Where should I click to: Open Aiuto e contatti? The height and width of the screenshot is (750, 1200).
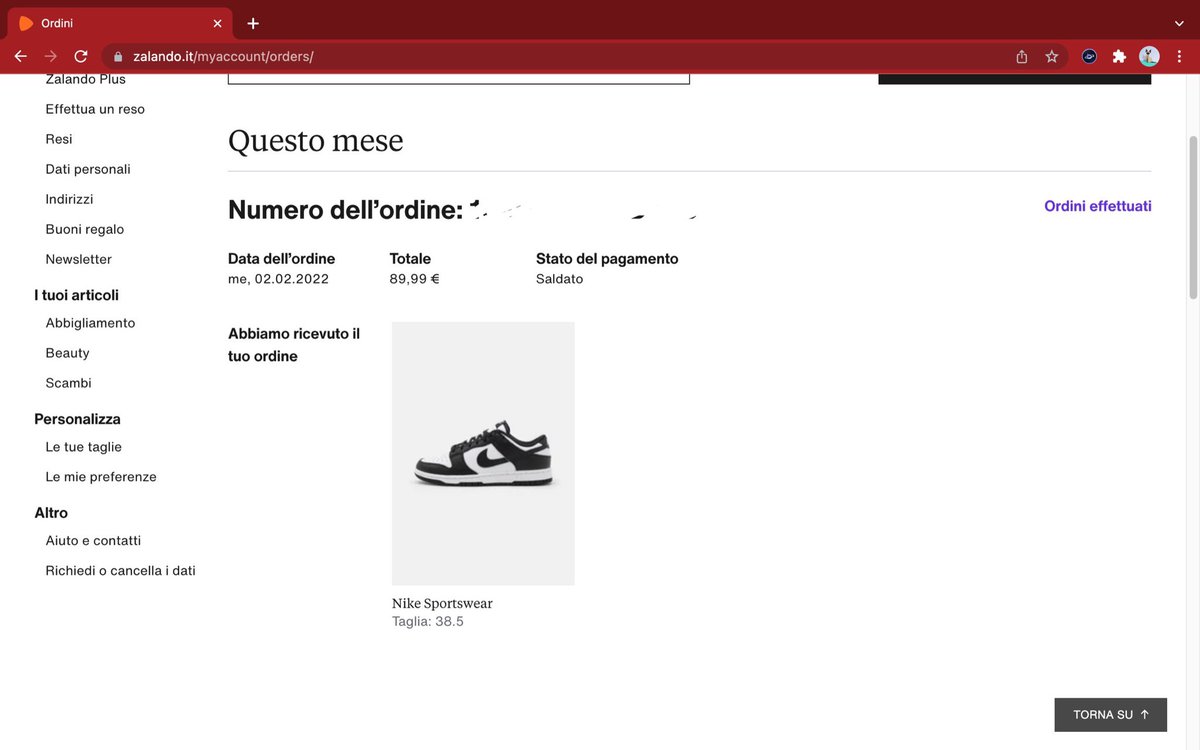pyautogui.click(x=93, y=541)
